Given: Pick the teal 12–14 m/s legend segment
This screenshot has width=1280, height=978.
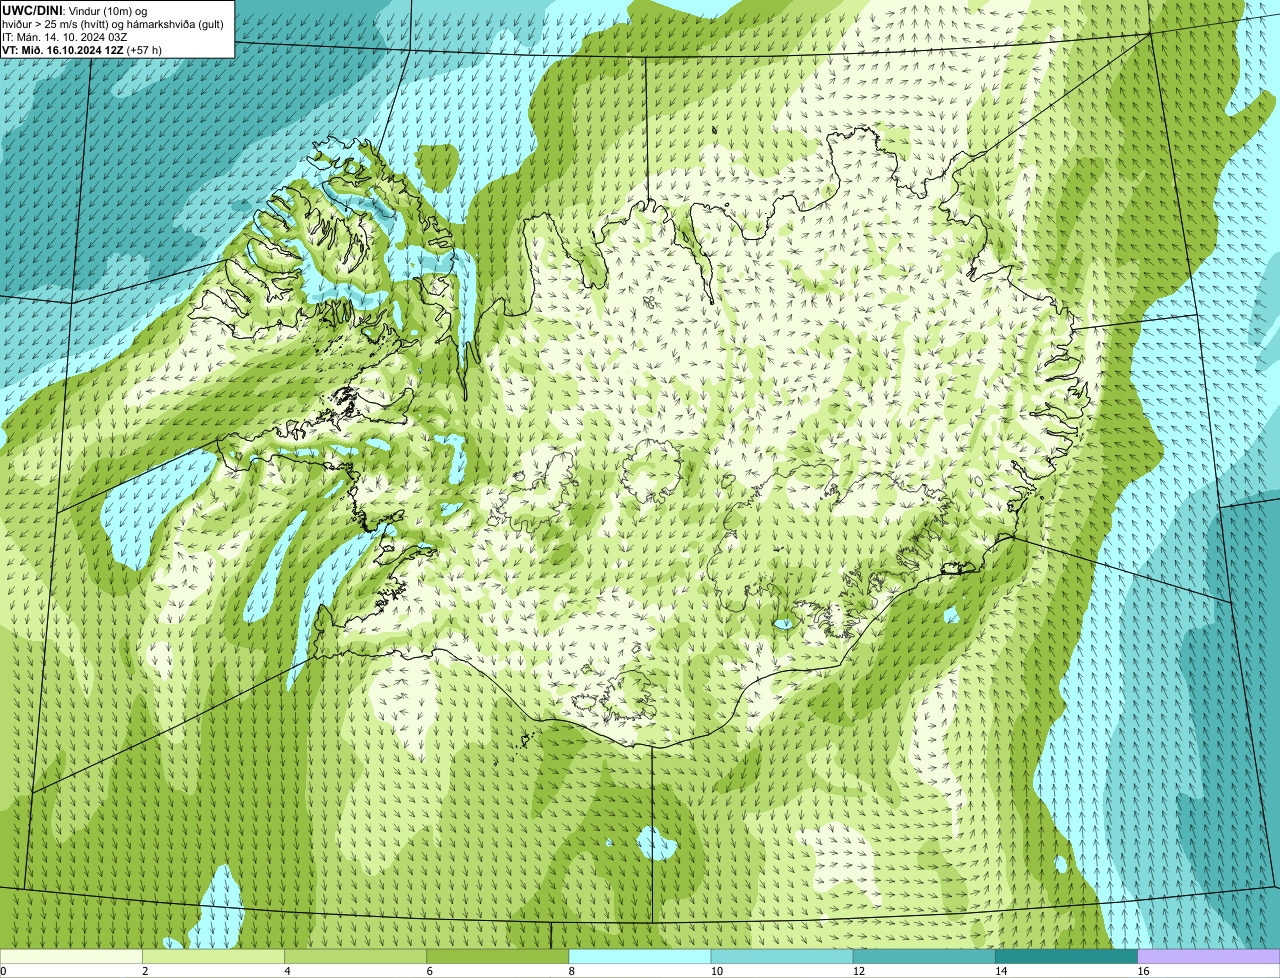Looking at the screenshot, I should click(x=924, y=956).
